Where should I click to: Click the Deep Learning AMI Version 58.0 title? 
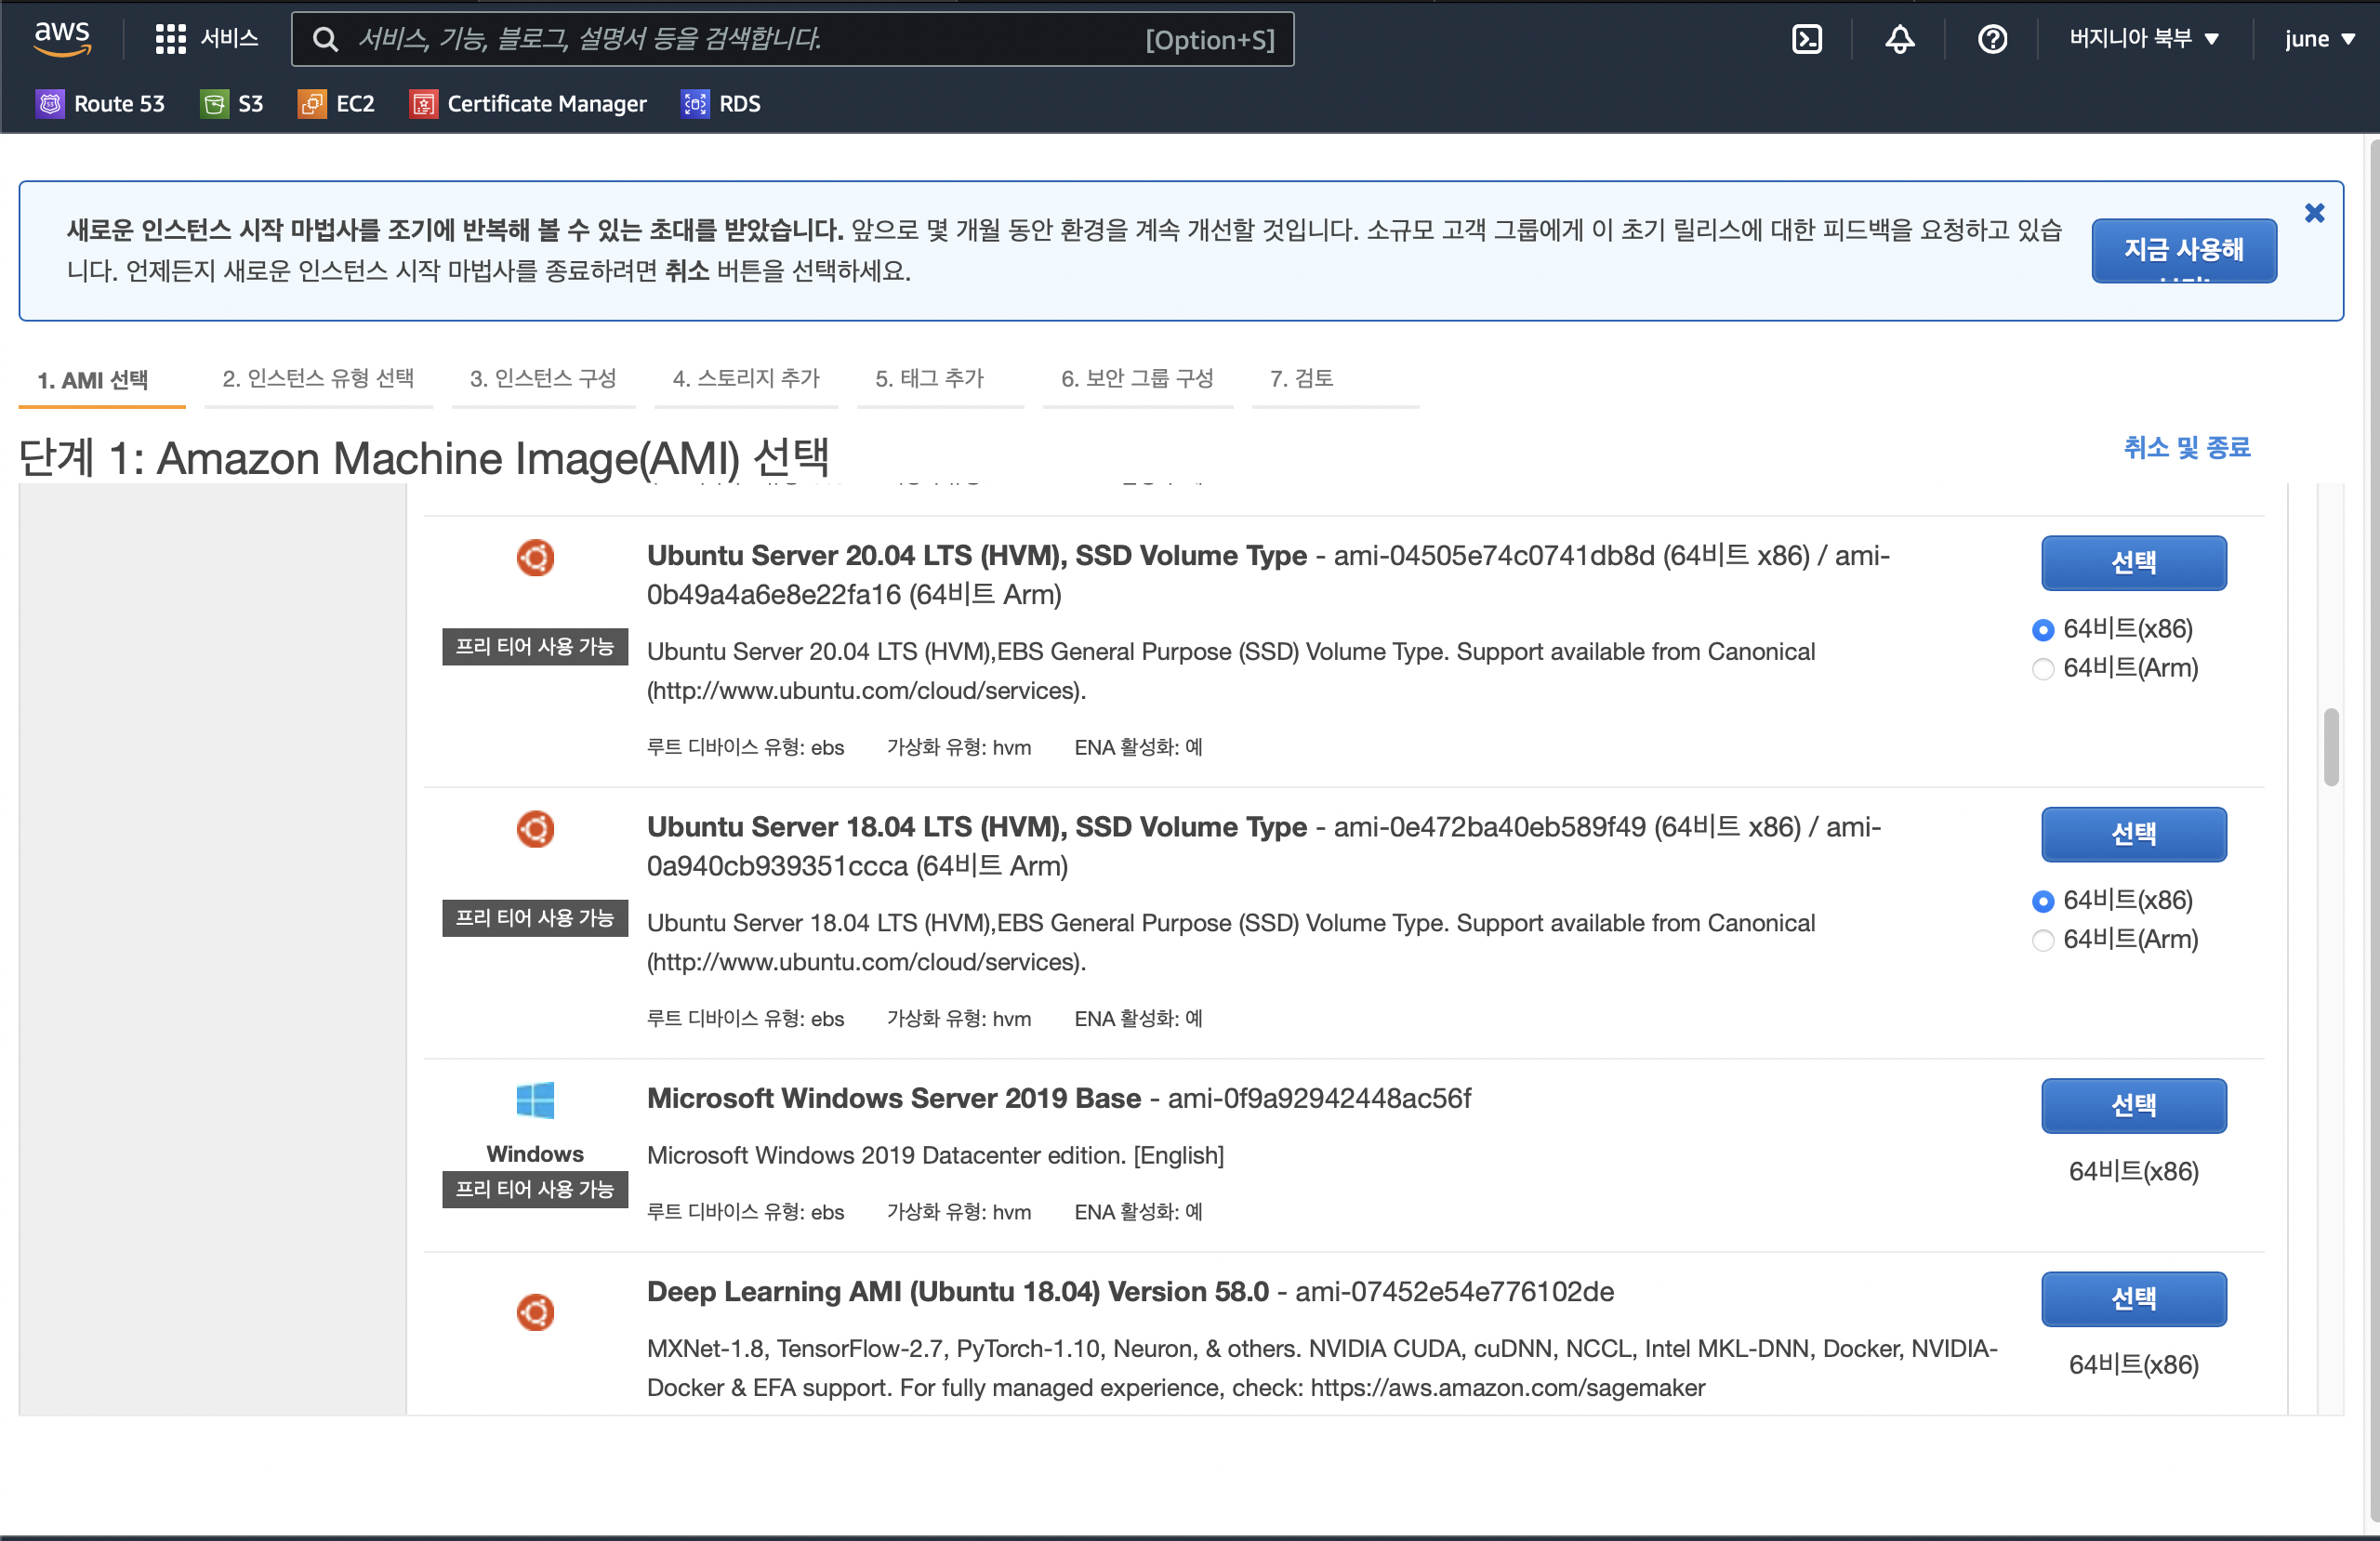(x=958, y=1291)
